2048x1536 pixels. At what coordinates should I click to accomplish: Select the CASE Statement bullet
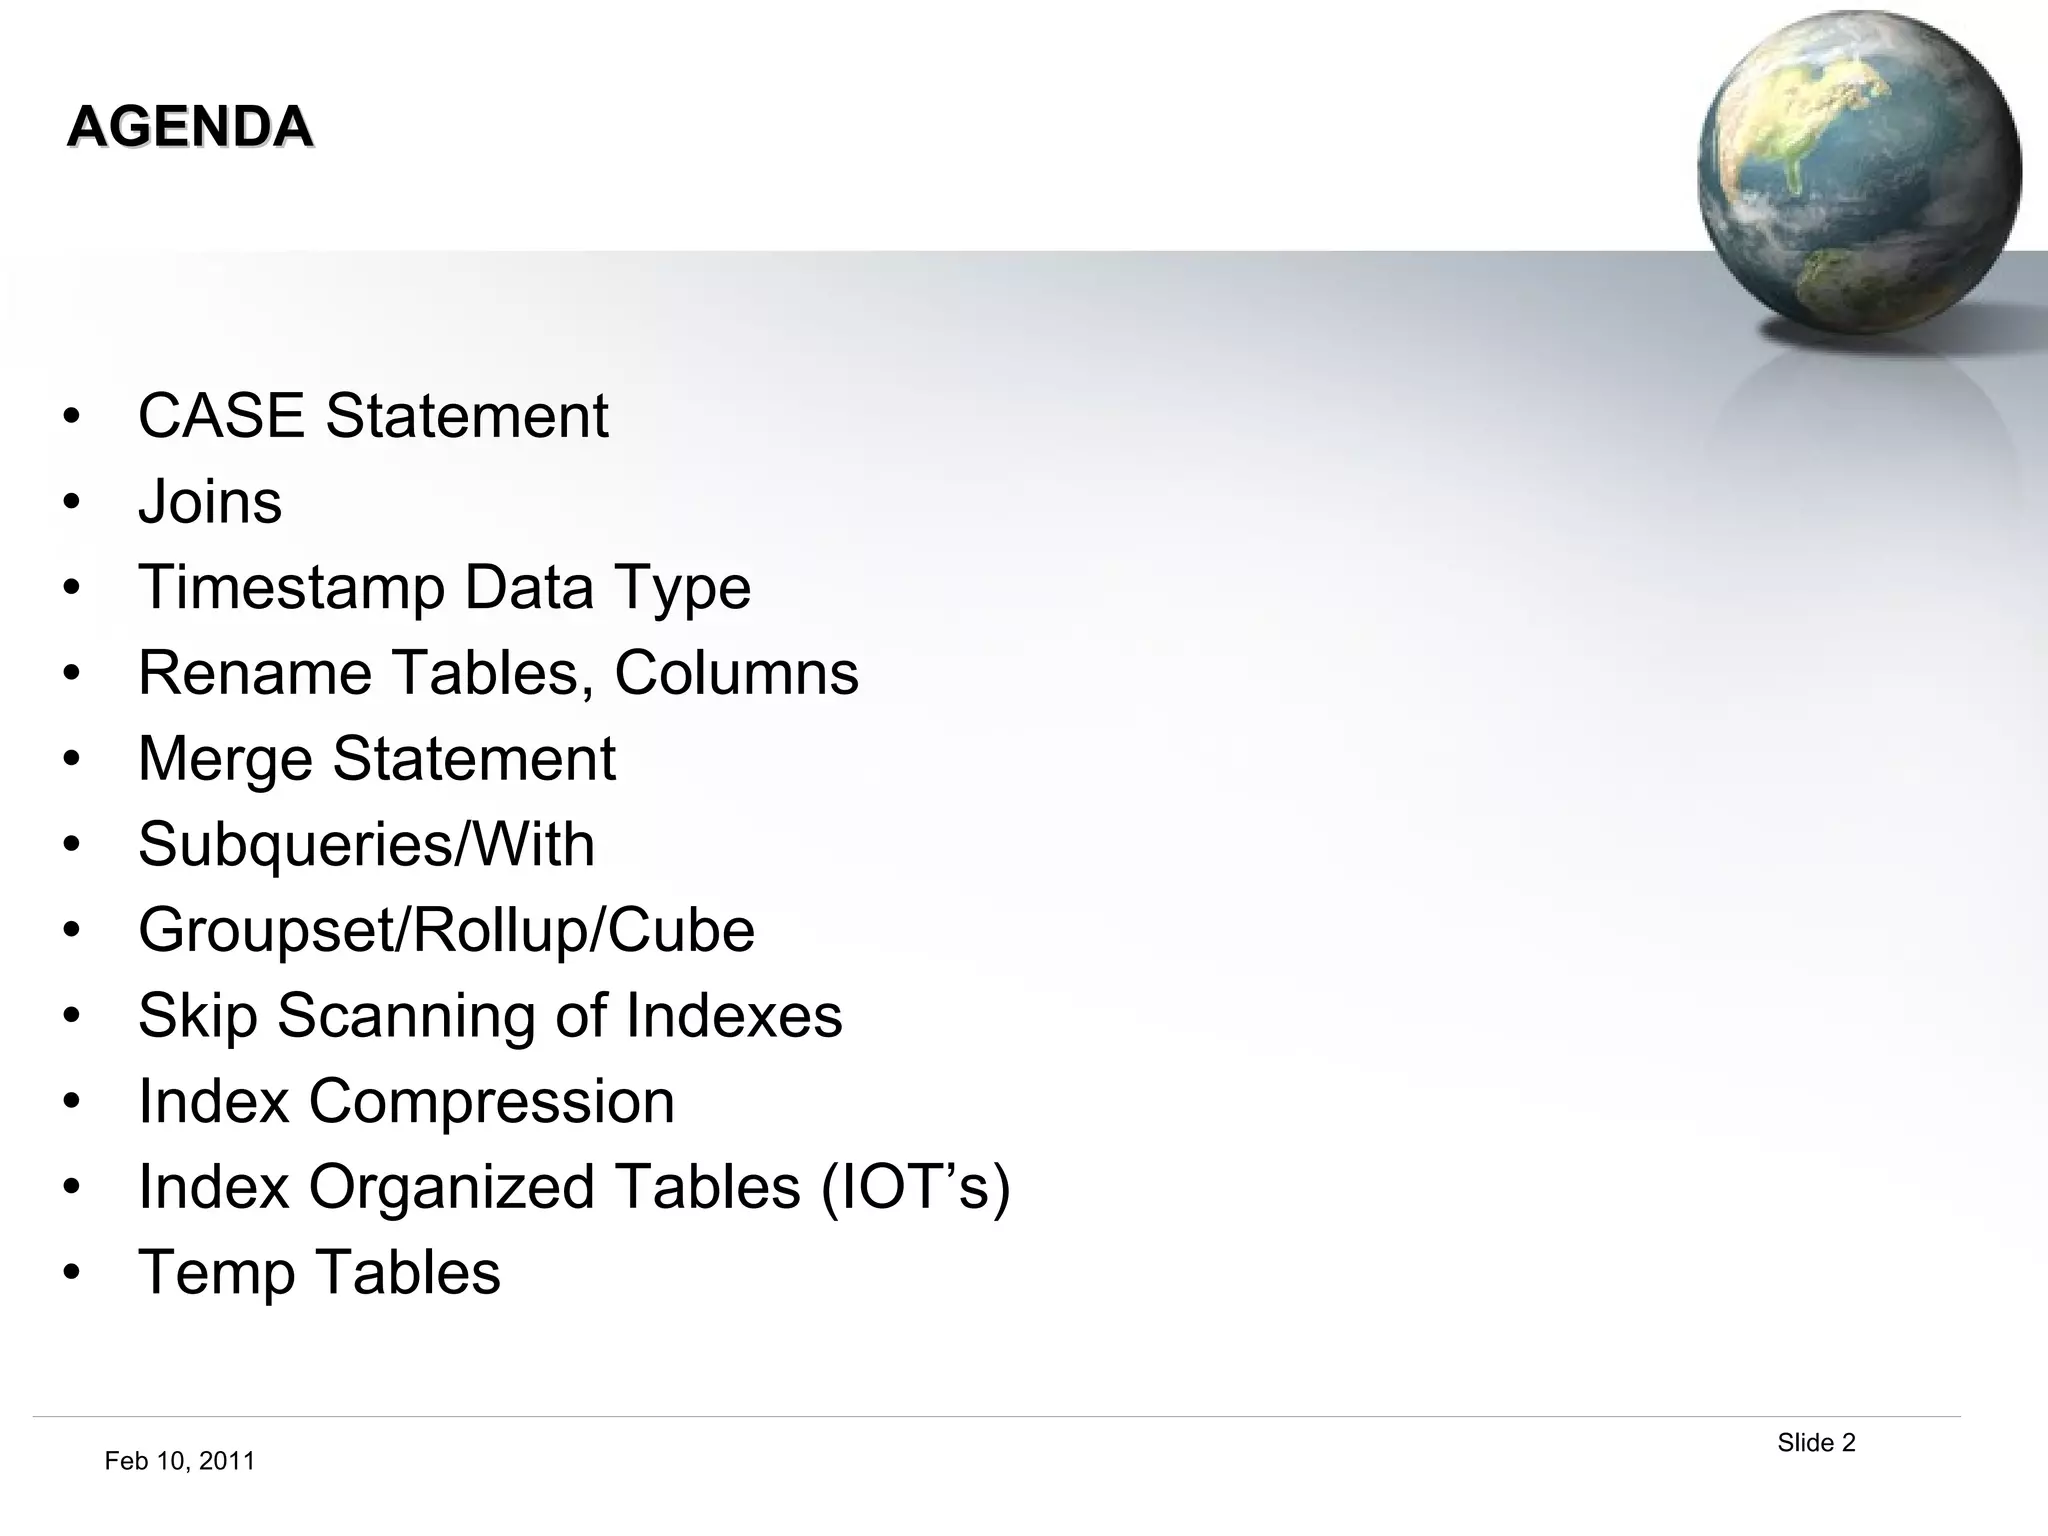click(x=372, y=416)
